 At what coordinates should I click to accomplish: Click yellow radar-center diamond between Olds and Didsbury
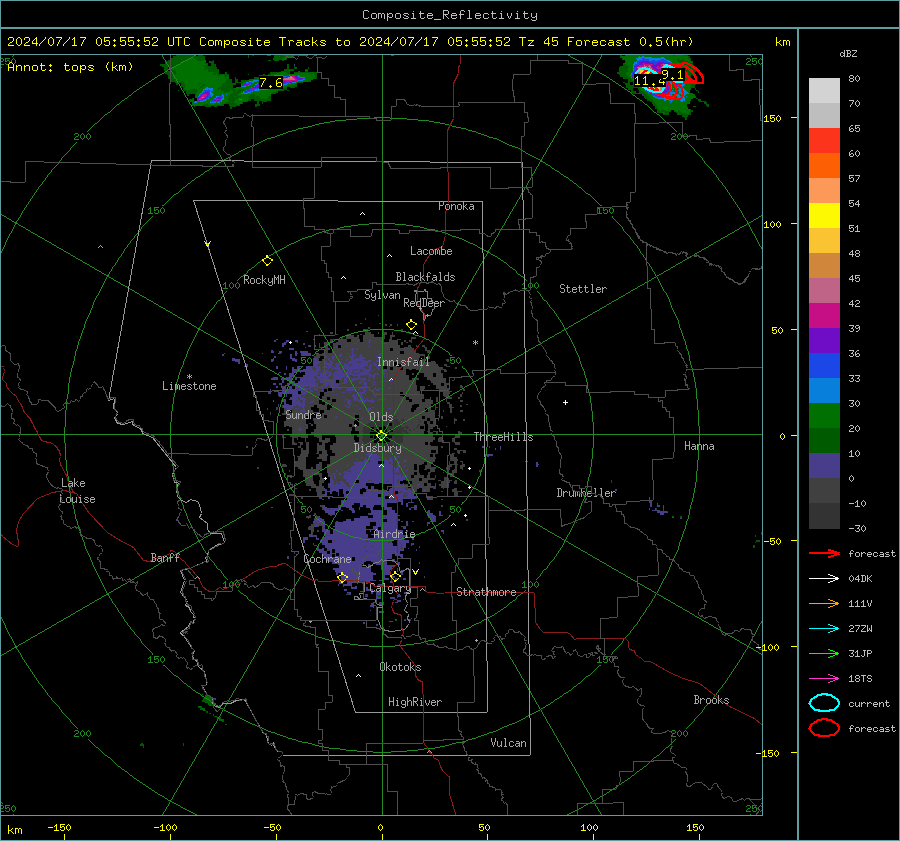coord(381,436)
